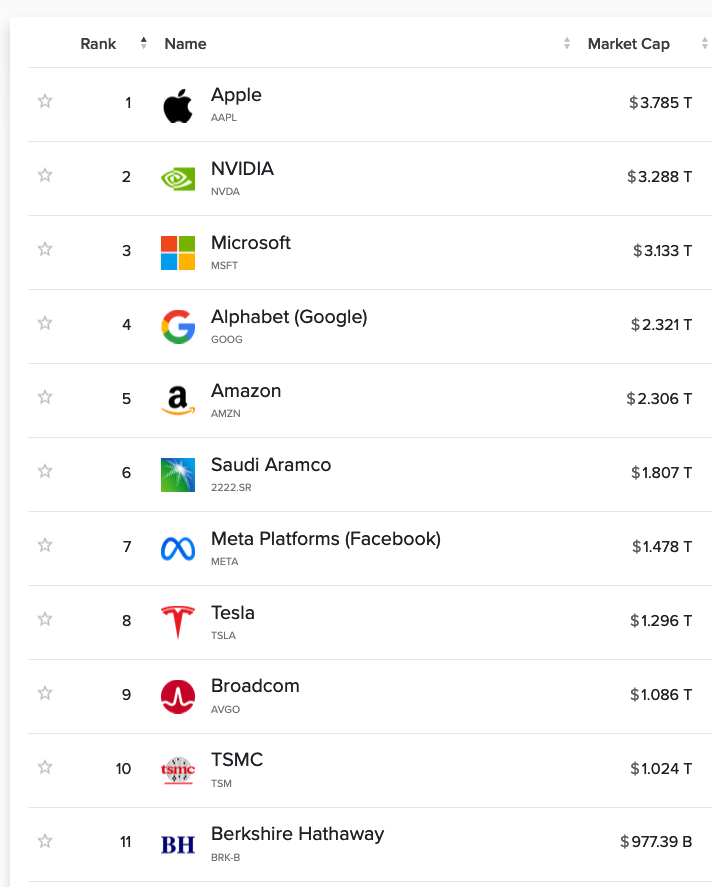Click the Saudi Aramco logo
Screen dimensions: 712x887
[x=178, y=475]
